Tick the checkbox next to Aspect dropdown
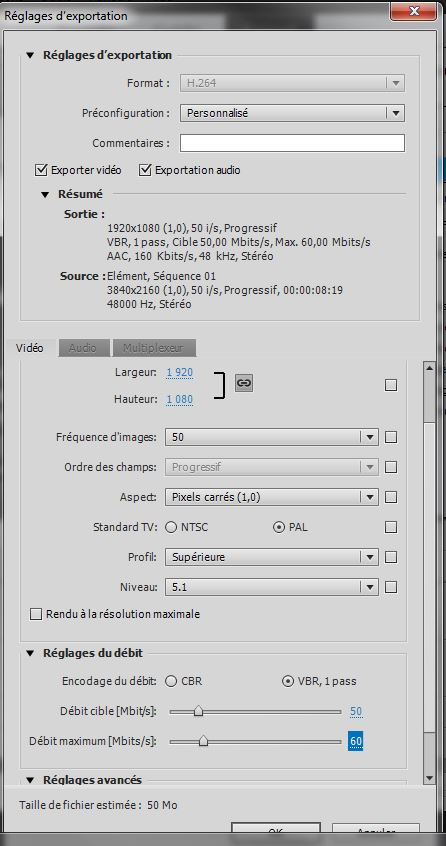The width and height of the screenshot is (446, 846). [391, 497]
